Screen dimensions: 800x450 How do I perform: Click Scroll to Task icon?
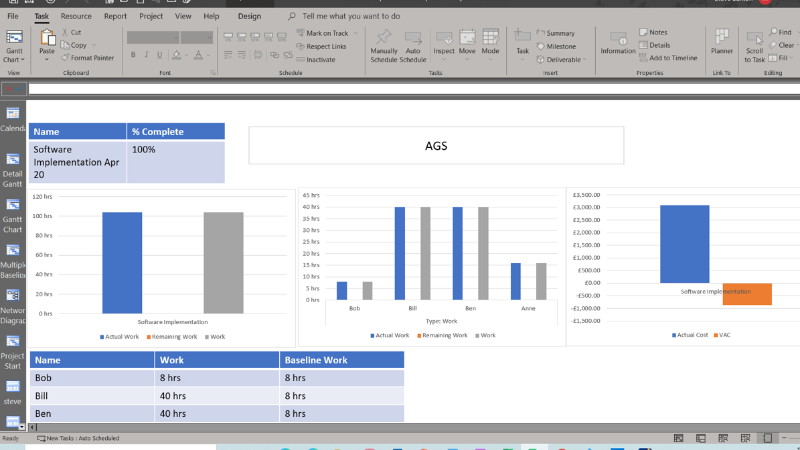tap(755, 45)
